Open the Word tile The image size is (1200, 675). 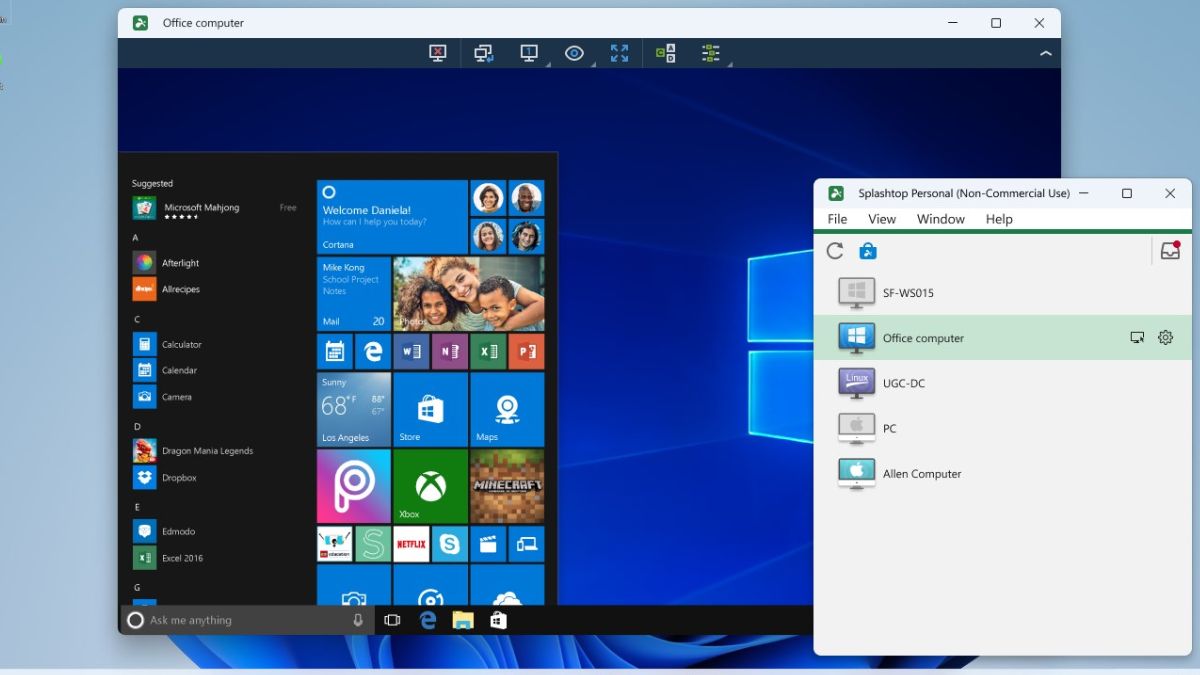(x=411, y=352)
